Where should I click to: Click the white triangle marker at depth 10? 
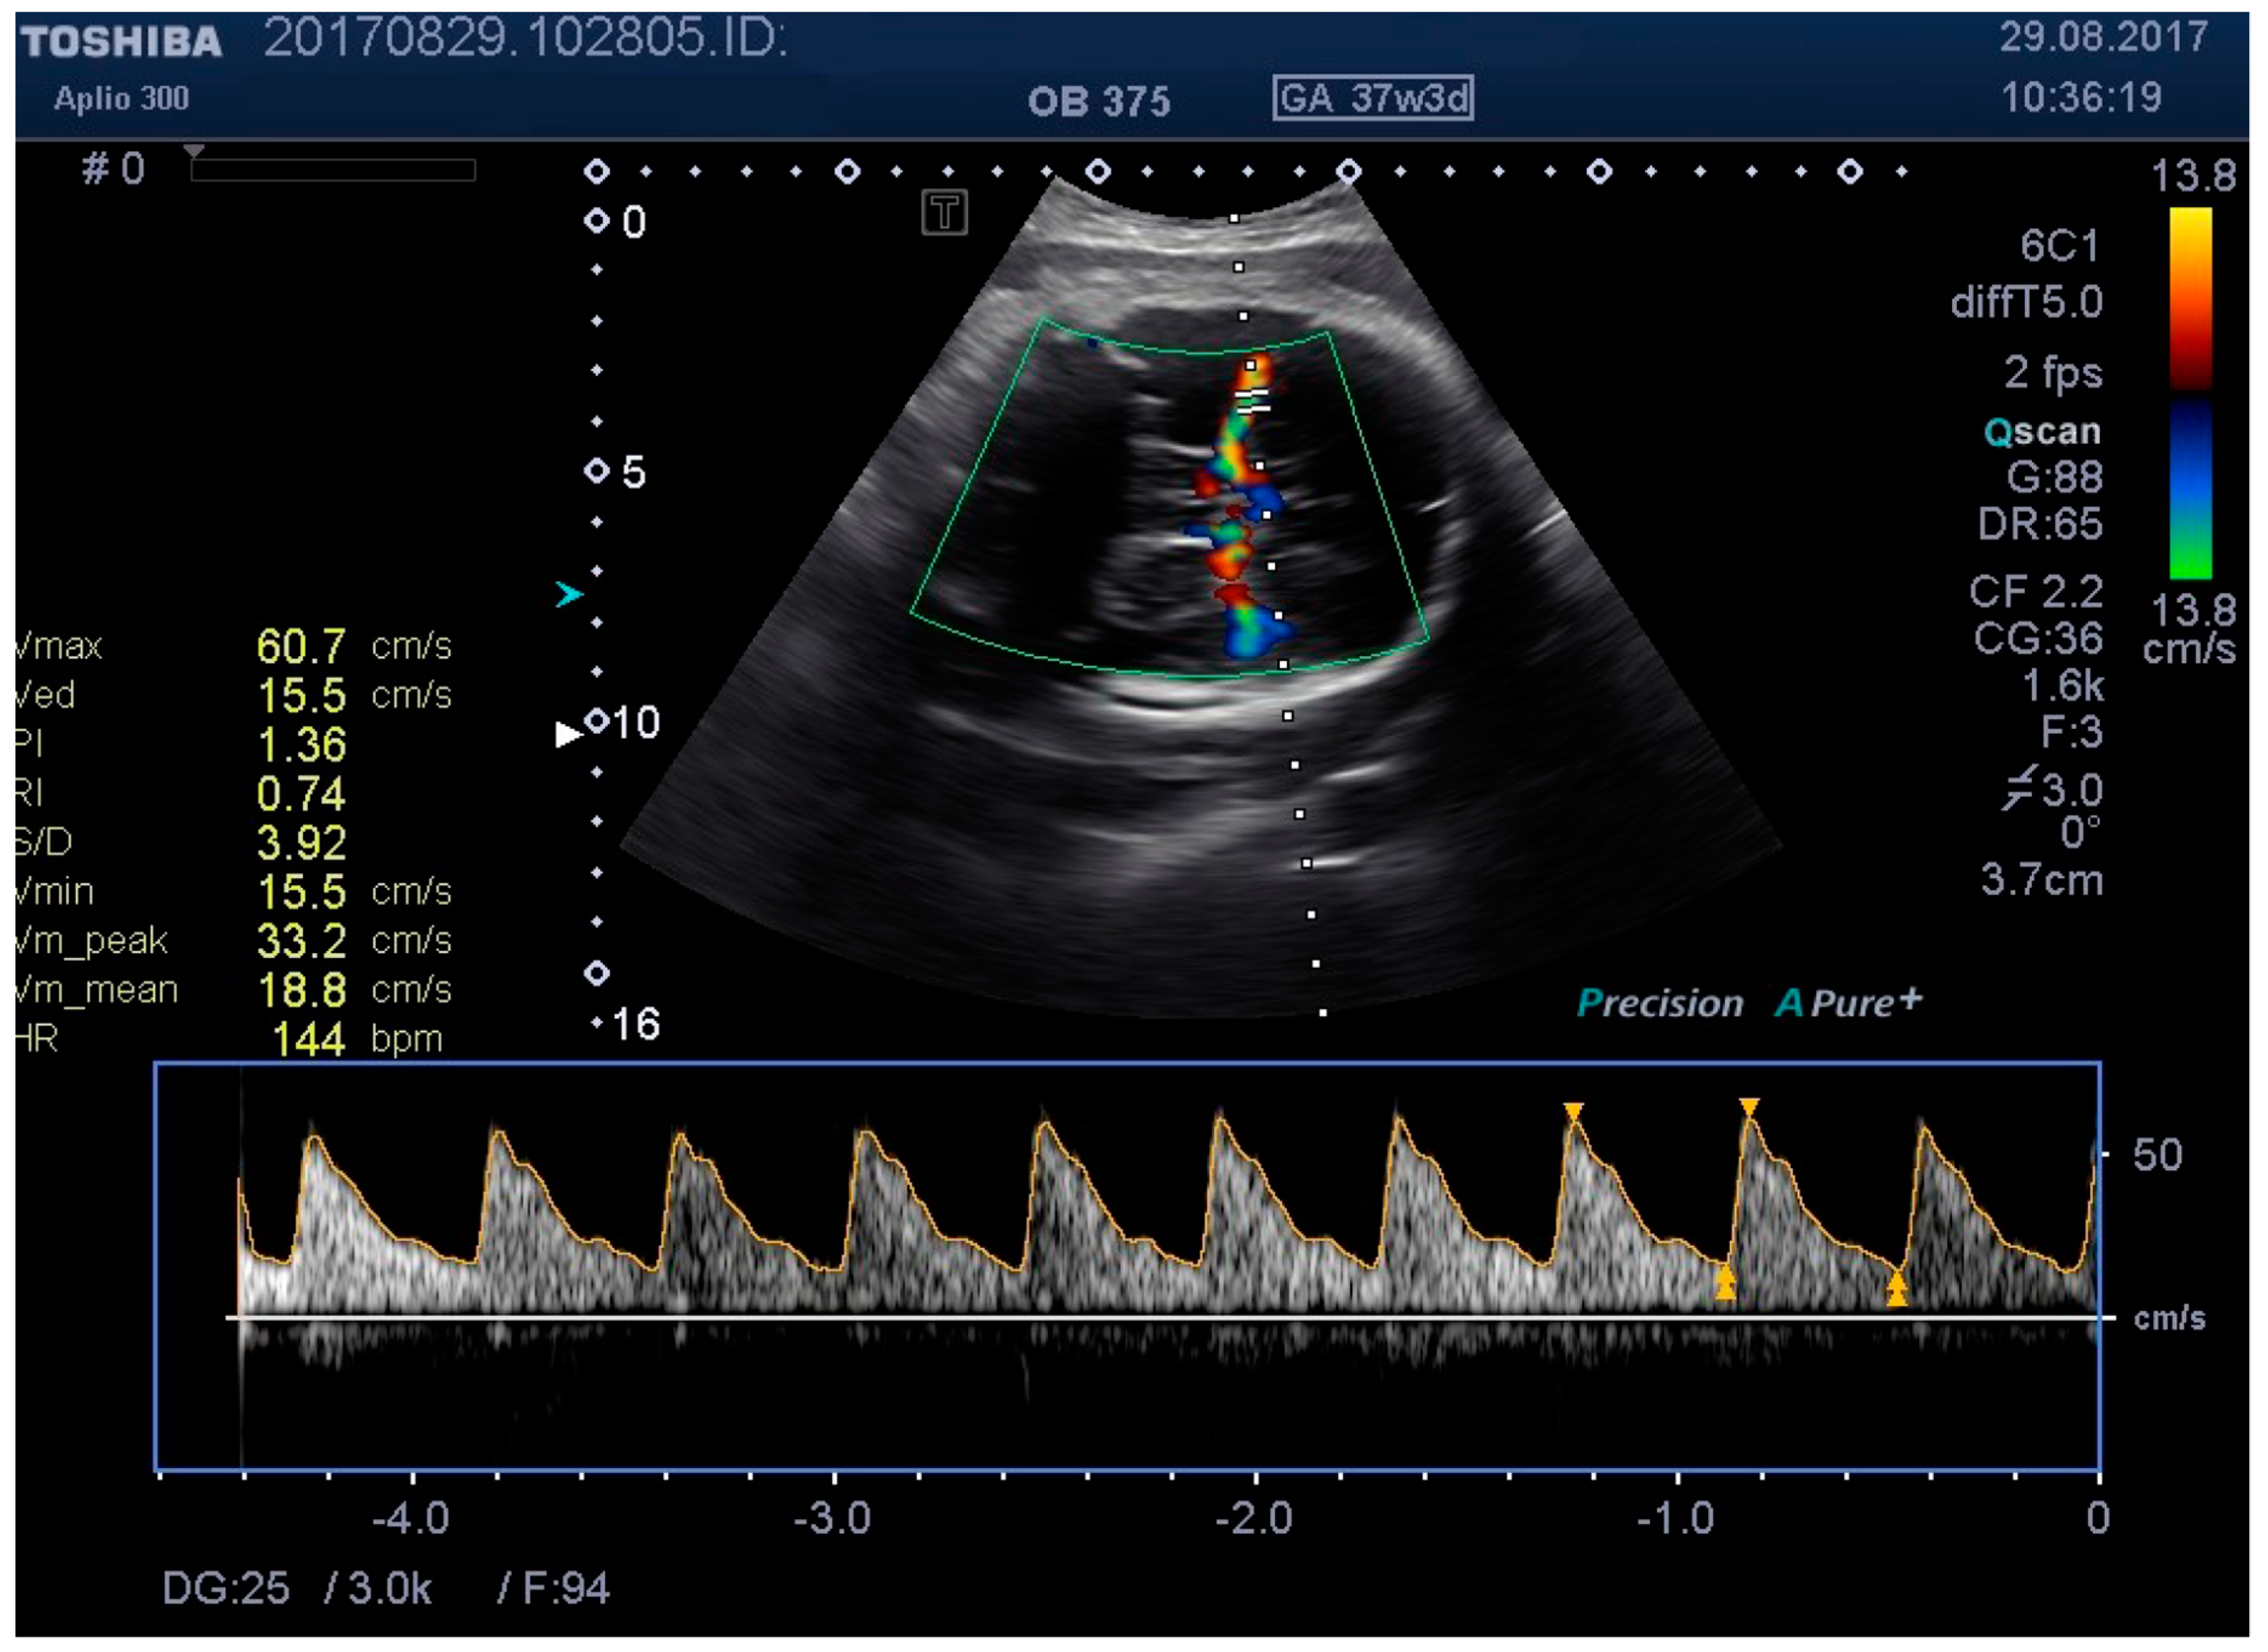tap(567, 734)
